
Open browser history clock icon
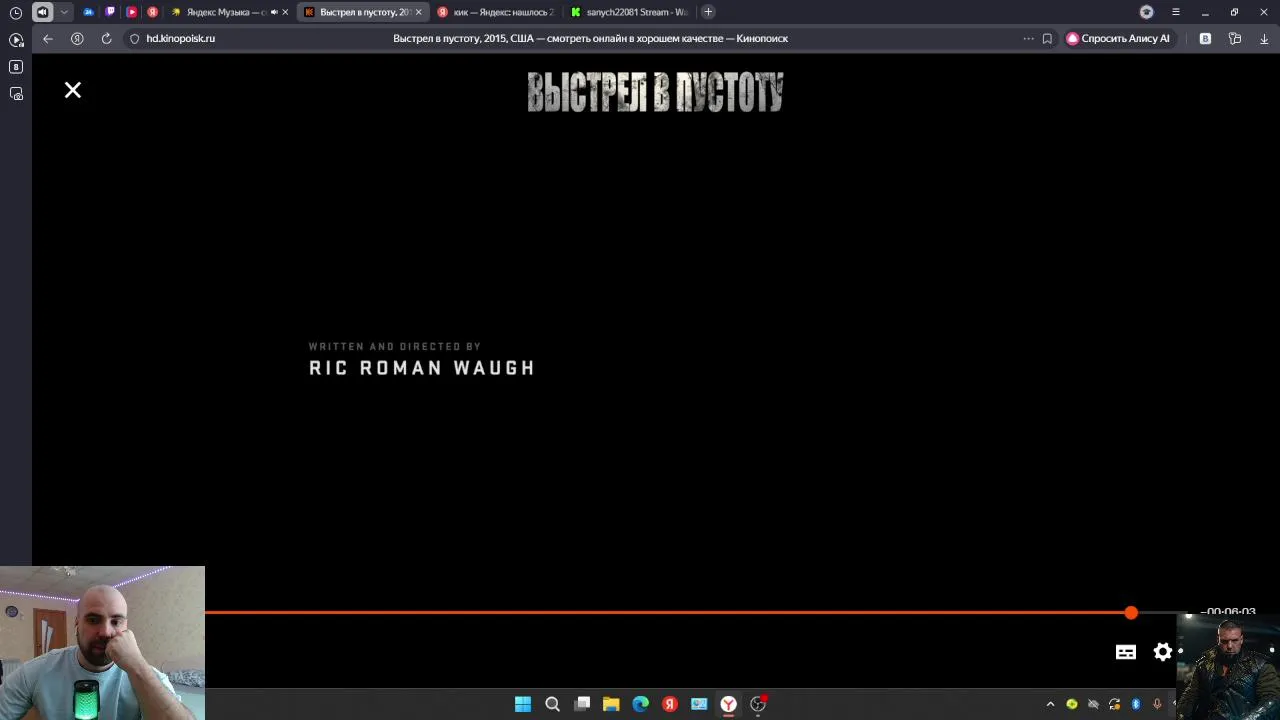tap(15, 12)
